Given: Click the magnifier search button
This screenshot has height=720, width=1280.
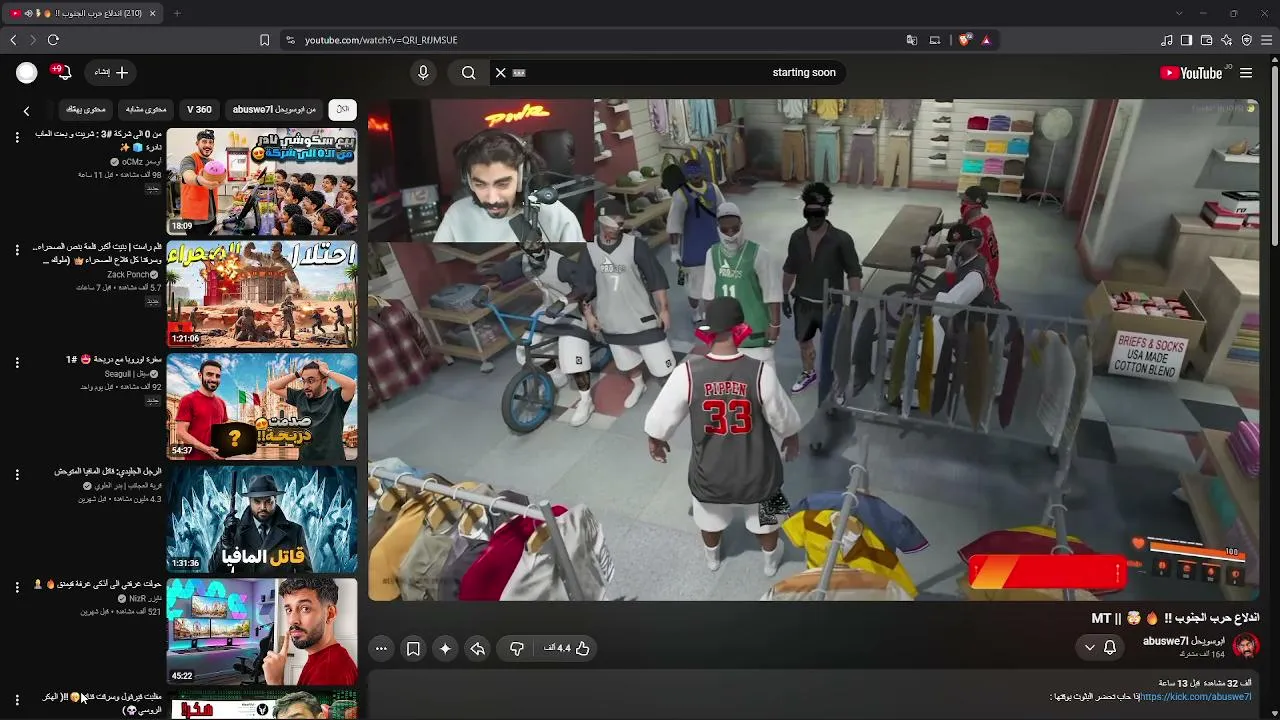Looking at the screenshot, I should pyautogui.click(x=468, y=72).
